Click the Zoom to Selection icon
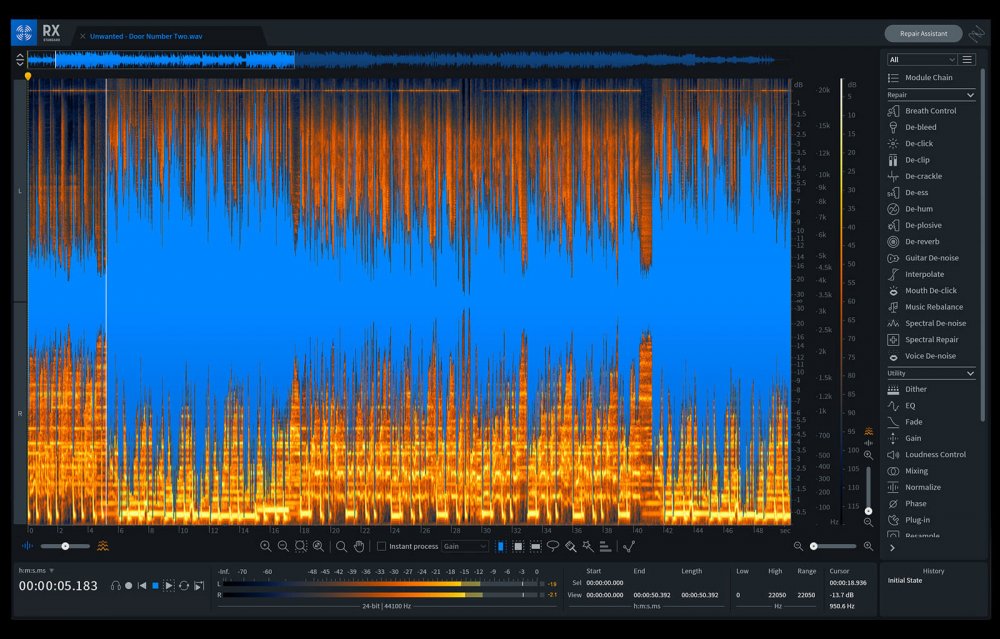 click(300, 547)
